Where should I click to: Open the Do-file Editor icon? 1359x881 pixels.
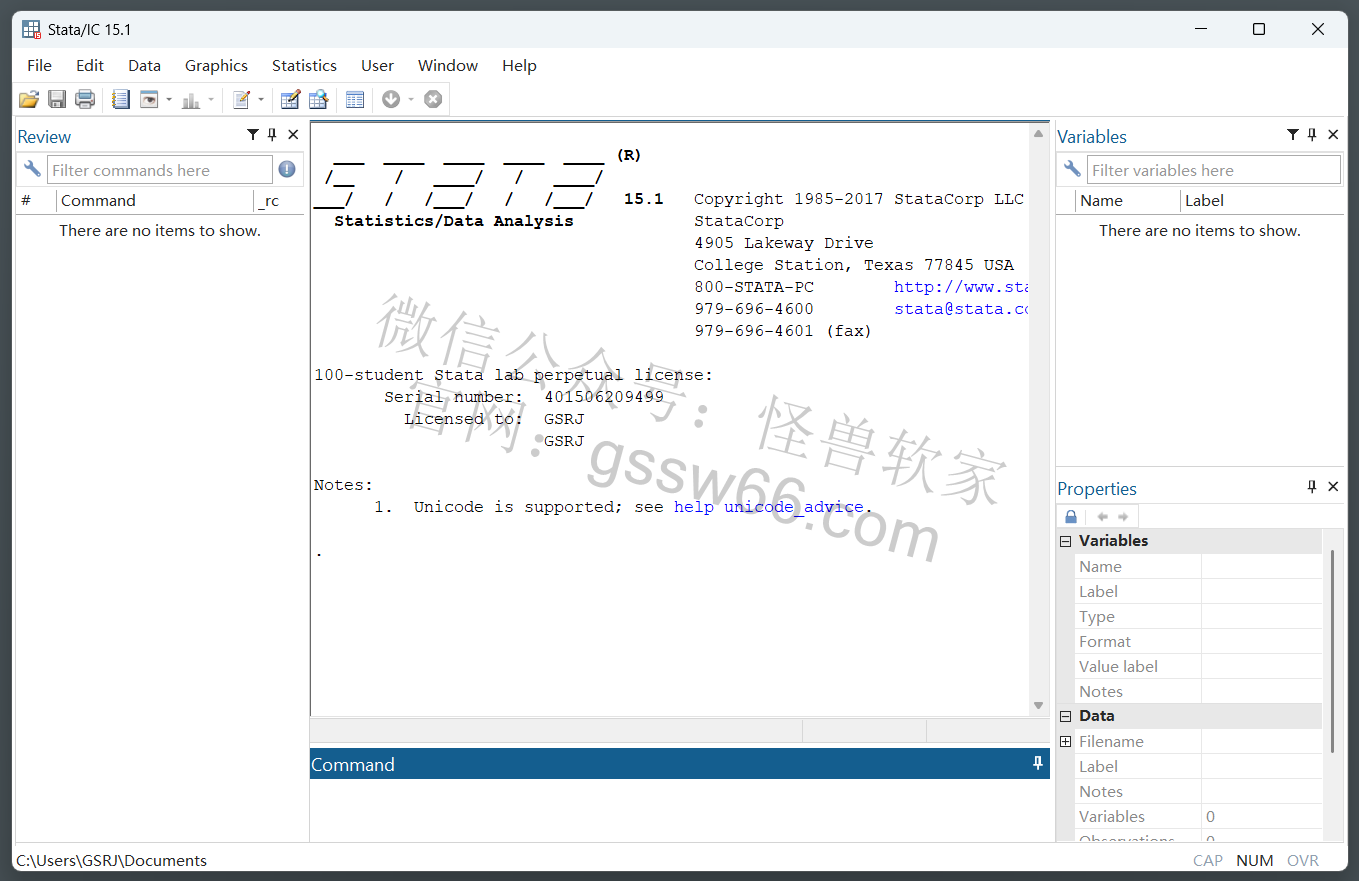click(241, 99)
